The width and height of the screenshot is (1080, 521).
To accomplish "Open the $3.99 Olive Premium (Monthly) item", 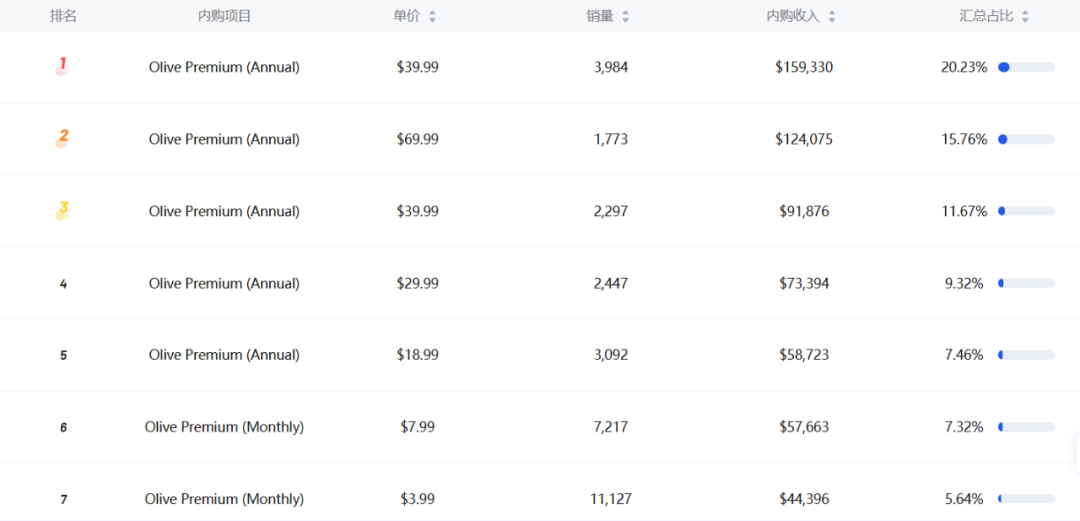I will tap(224, 499).
